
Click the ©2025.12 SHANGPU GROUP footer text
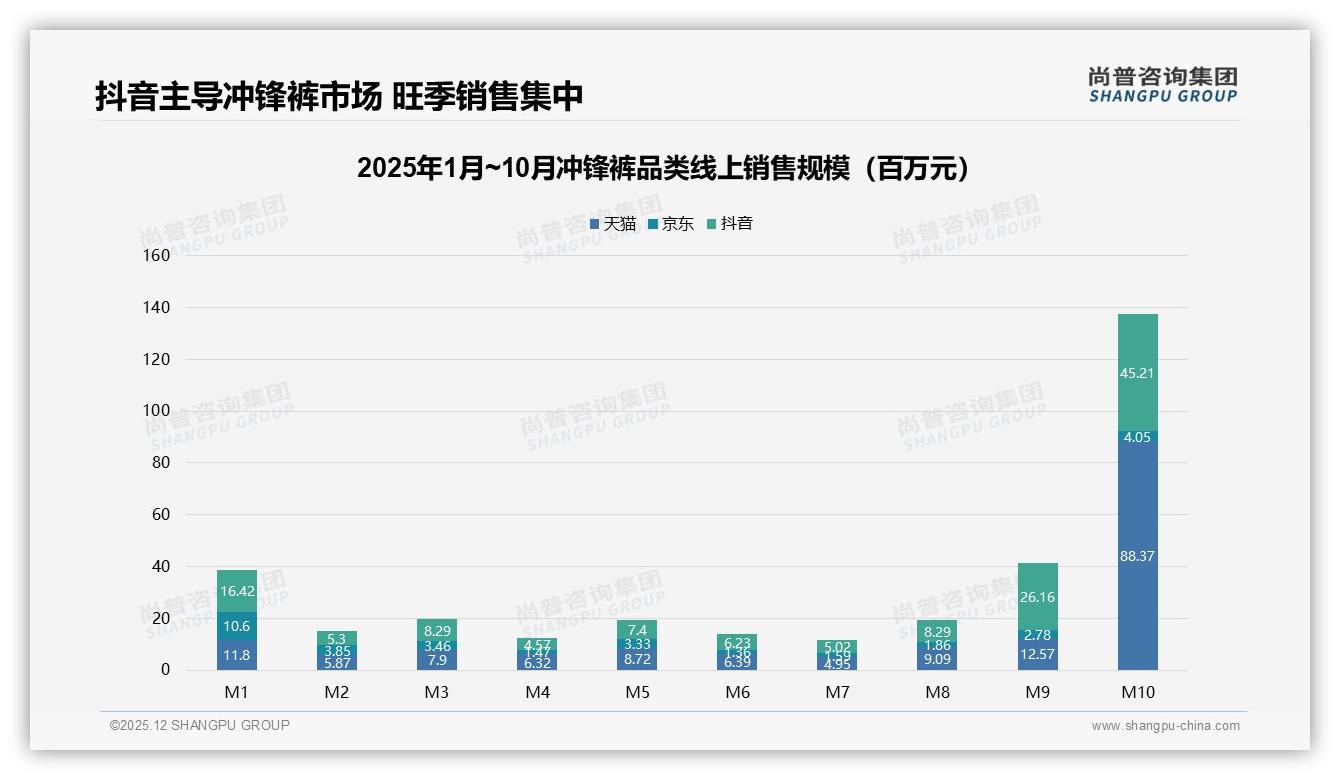click(197, 725)
